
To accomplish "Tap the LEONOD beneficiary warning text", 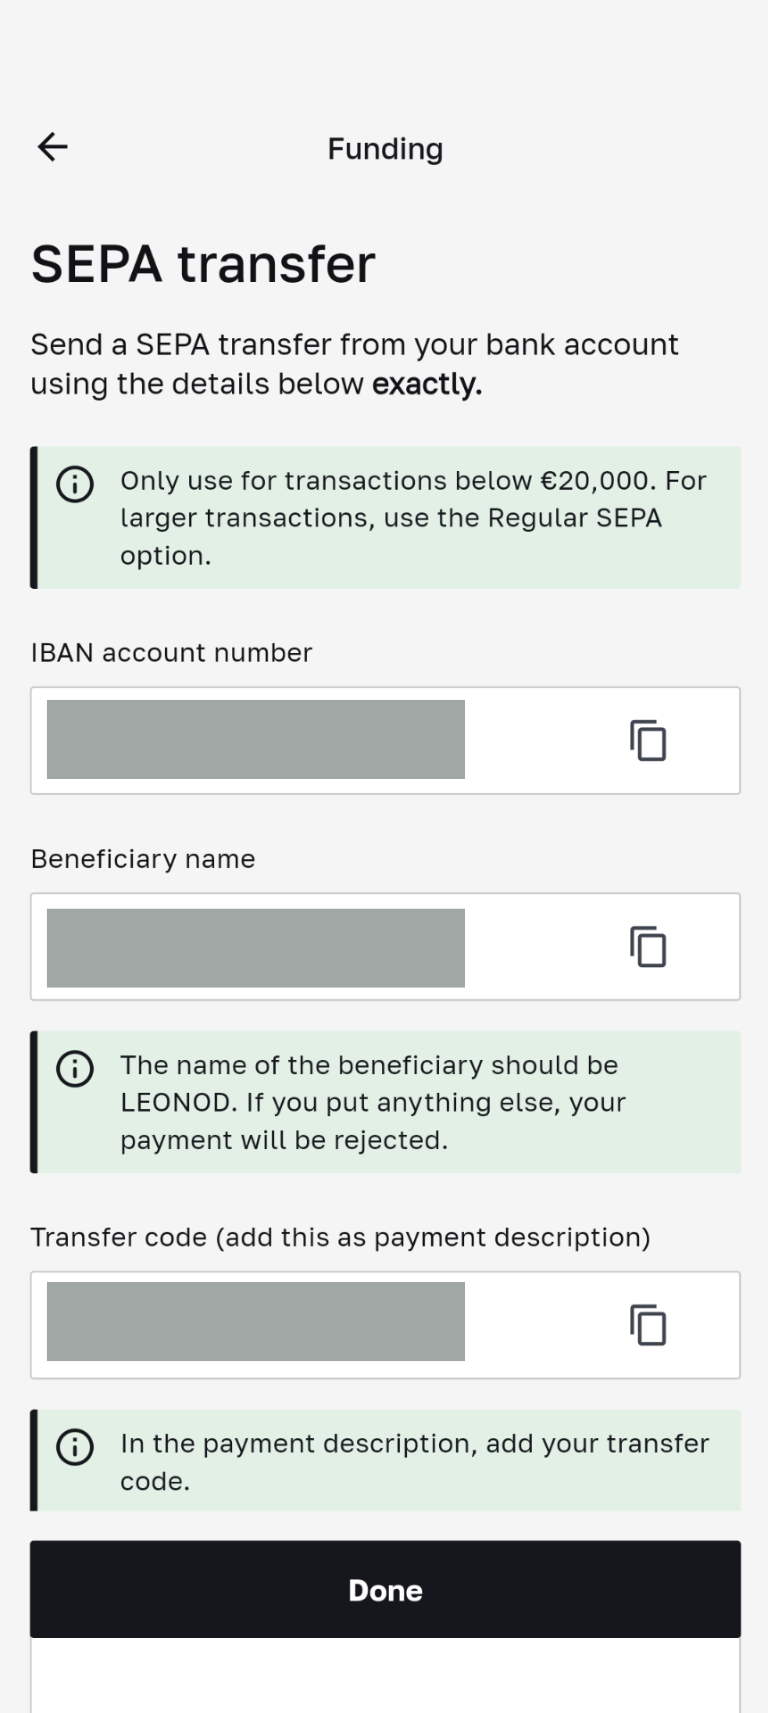I will [373, 1102].
